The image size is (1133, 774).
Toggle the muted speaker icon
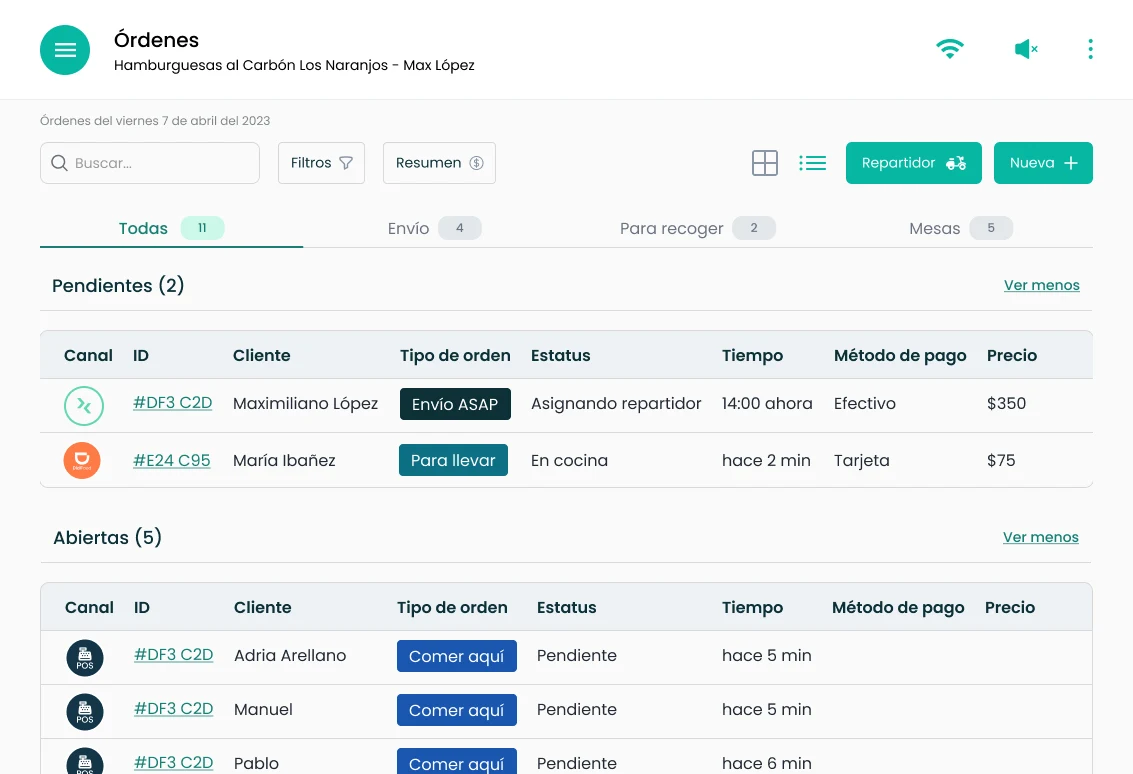coord(1026,49)
